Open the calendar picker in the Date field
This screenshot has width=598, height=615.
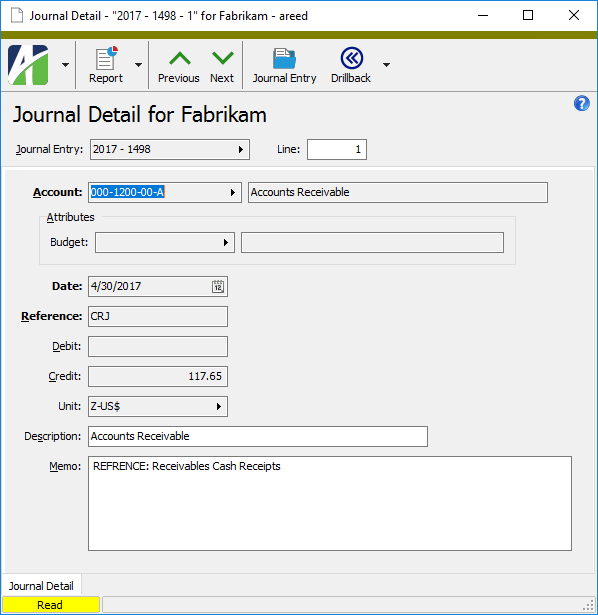(218, 286)
